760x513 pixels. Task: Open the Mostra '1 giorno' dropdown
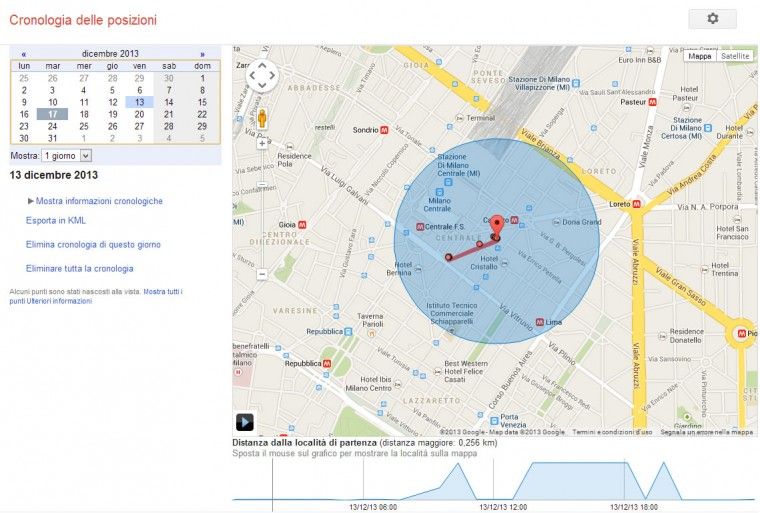click(x=67, y=156)
